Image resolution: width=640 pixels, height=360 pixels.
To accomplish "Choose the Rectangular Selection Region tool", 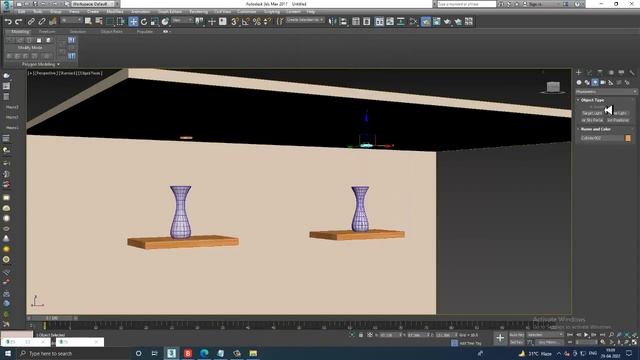I will pos(110,22).
